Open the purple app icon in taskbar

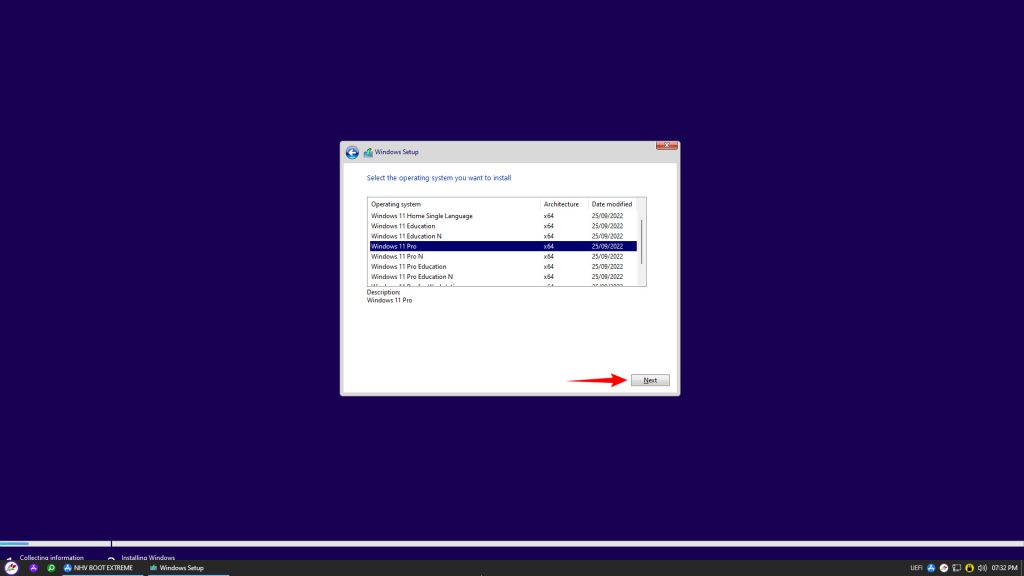click(33, 568)
